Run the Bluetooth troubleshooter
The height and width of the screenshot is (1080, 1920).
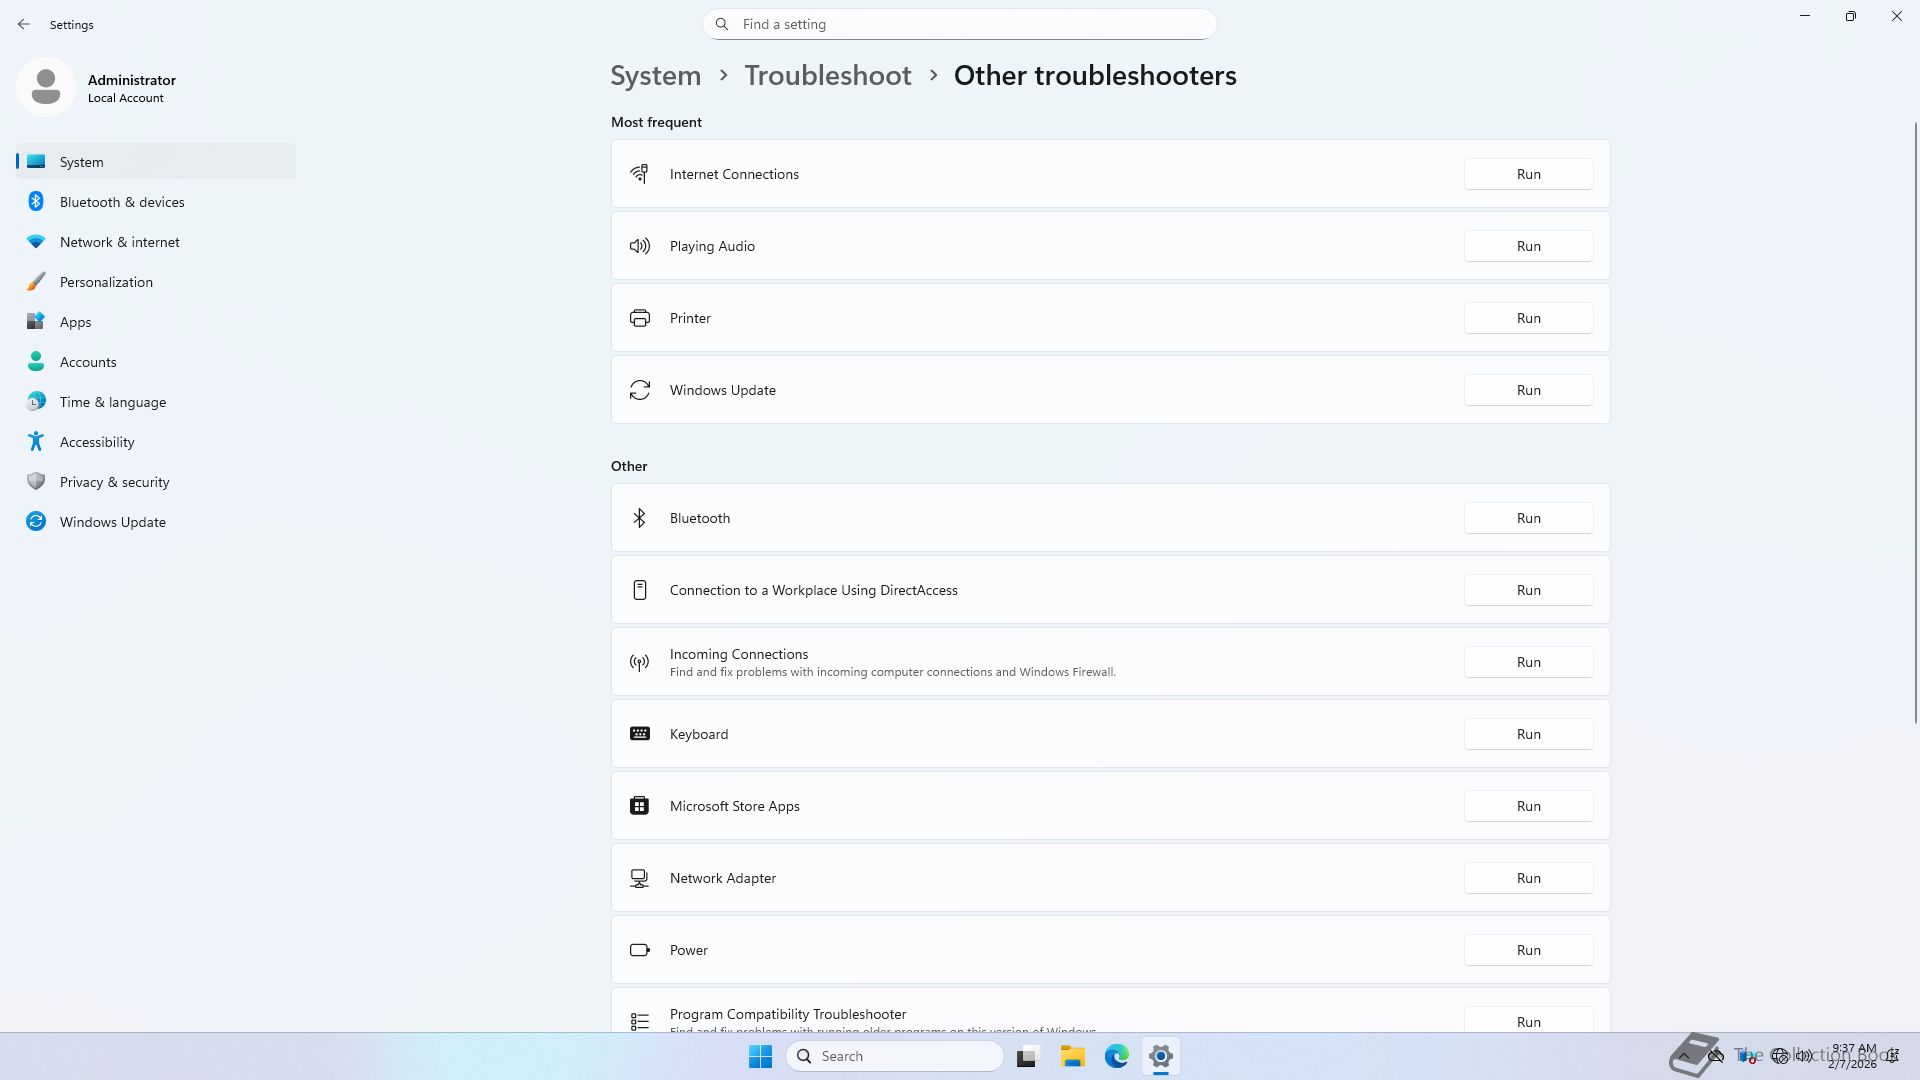coord(1528,518)
